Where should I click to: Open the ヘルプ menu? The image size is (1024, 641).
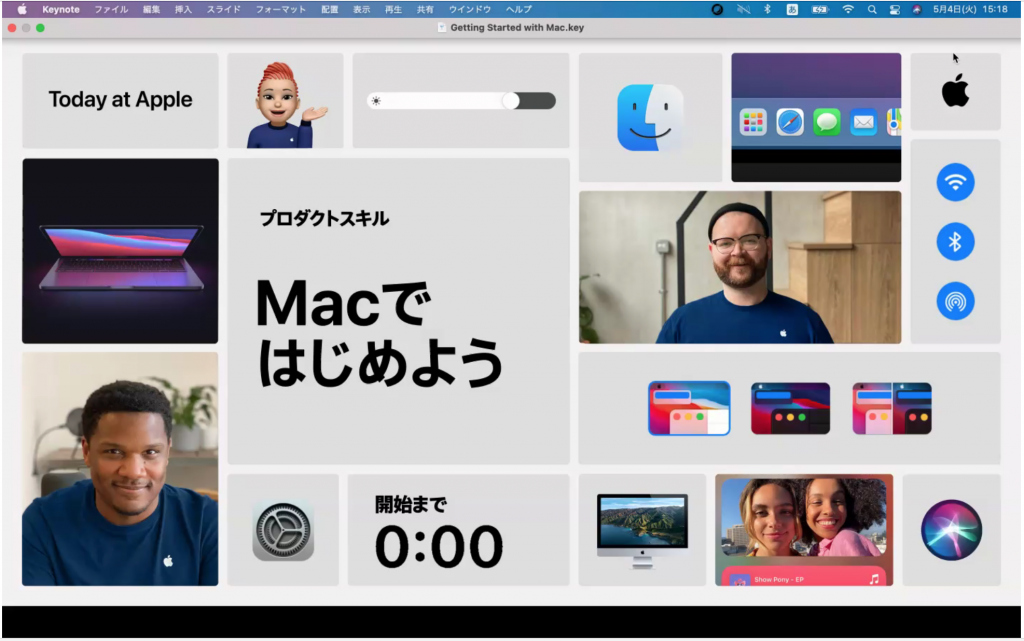tap(519, 9)
